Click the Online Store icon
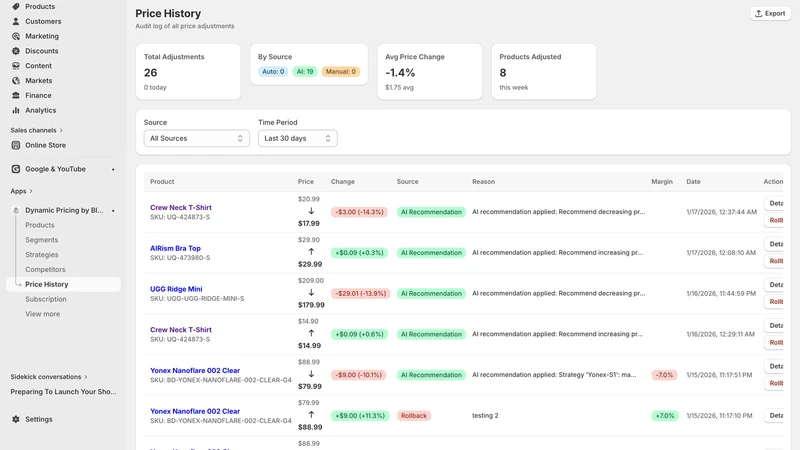 pyautogui.click(x=16, y=145)
